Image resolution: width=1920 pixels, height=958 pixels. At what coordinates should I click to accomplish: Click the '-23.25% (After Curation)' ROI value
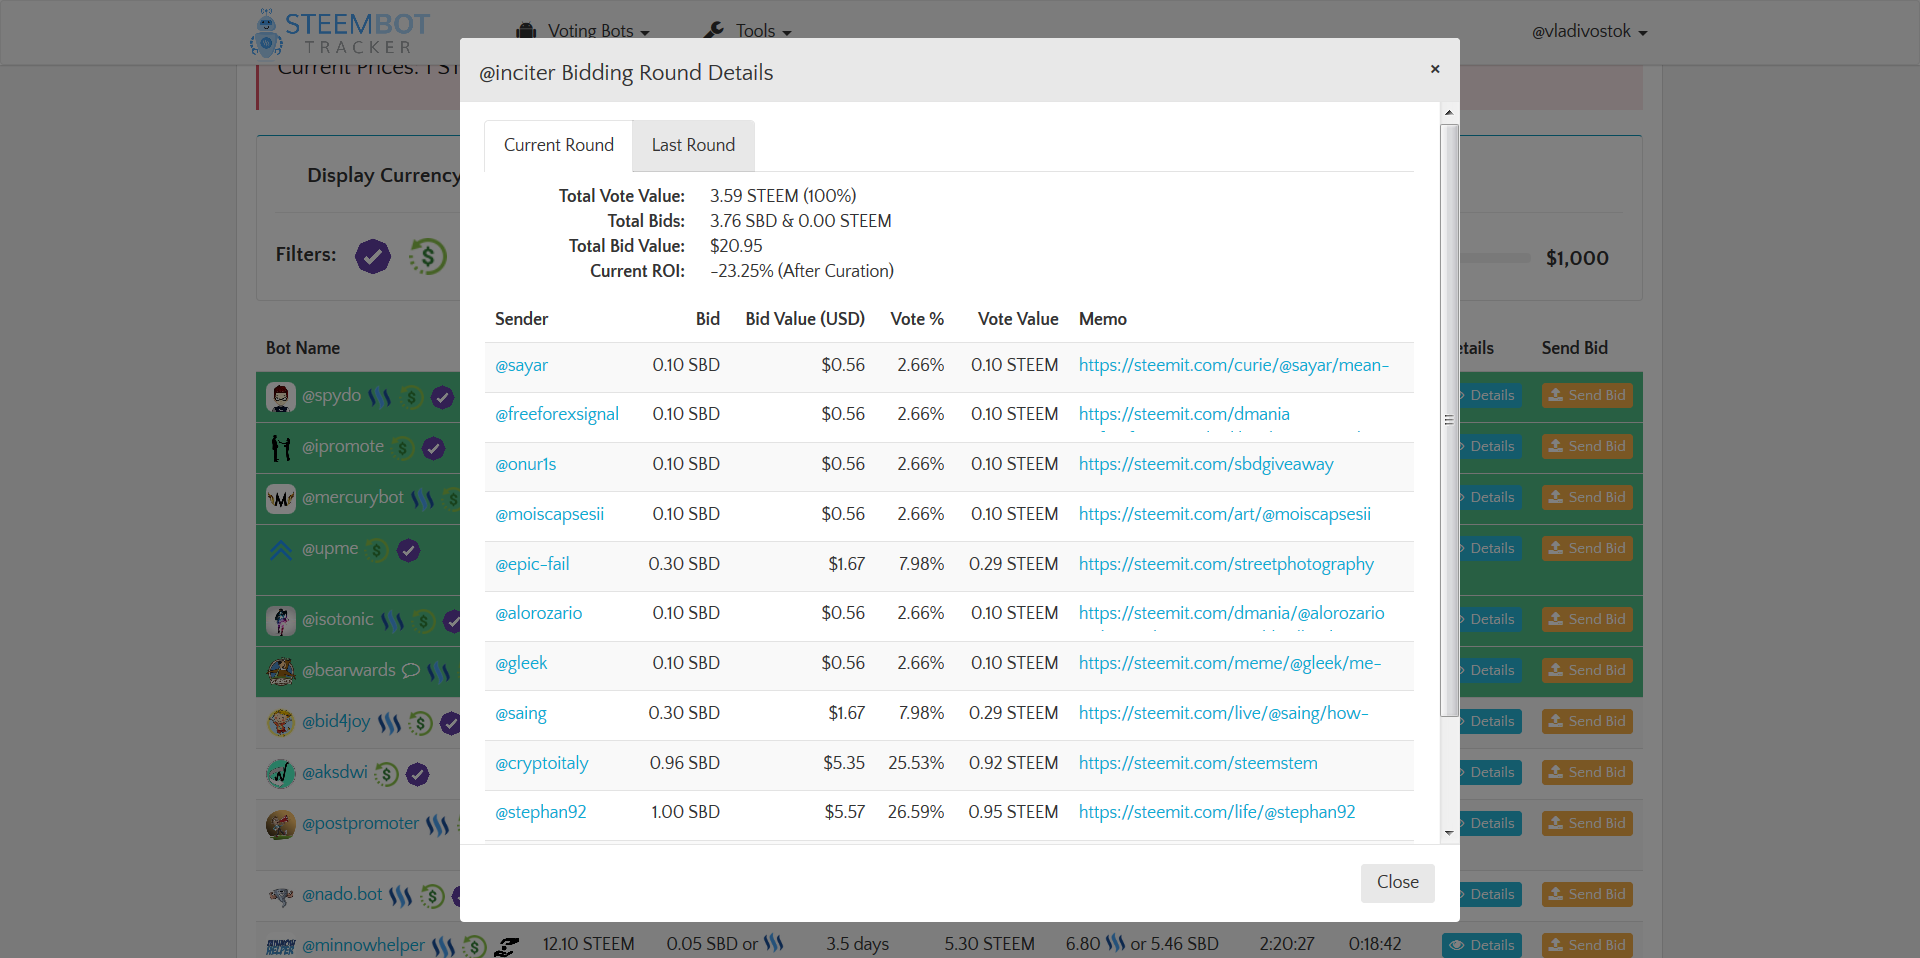pos(802,271)
